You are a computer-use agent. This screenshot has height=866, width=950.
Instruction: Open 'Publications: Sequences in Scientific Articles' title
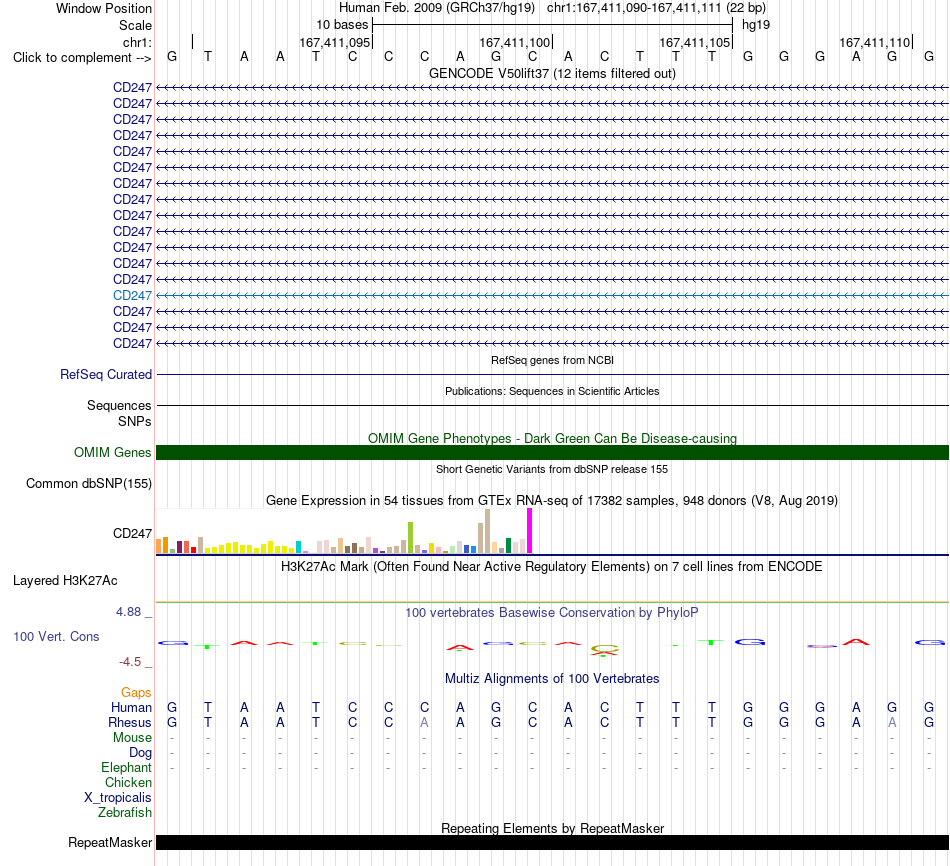[x=552, y=391]
